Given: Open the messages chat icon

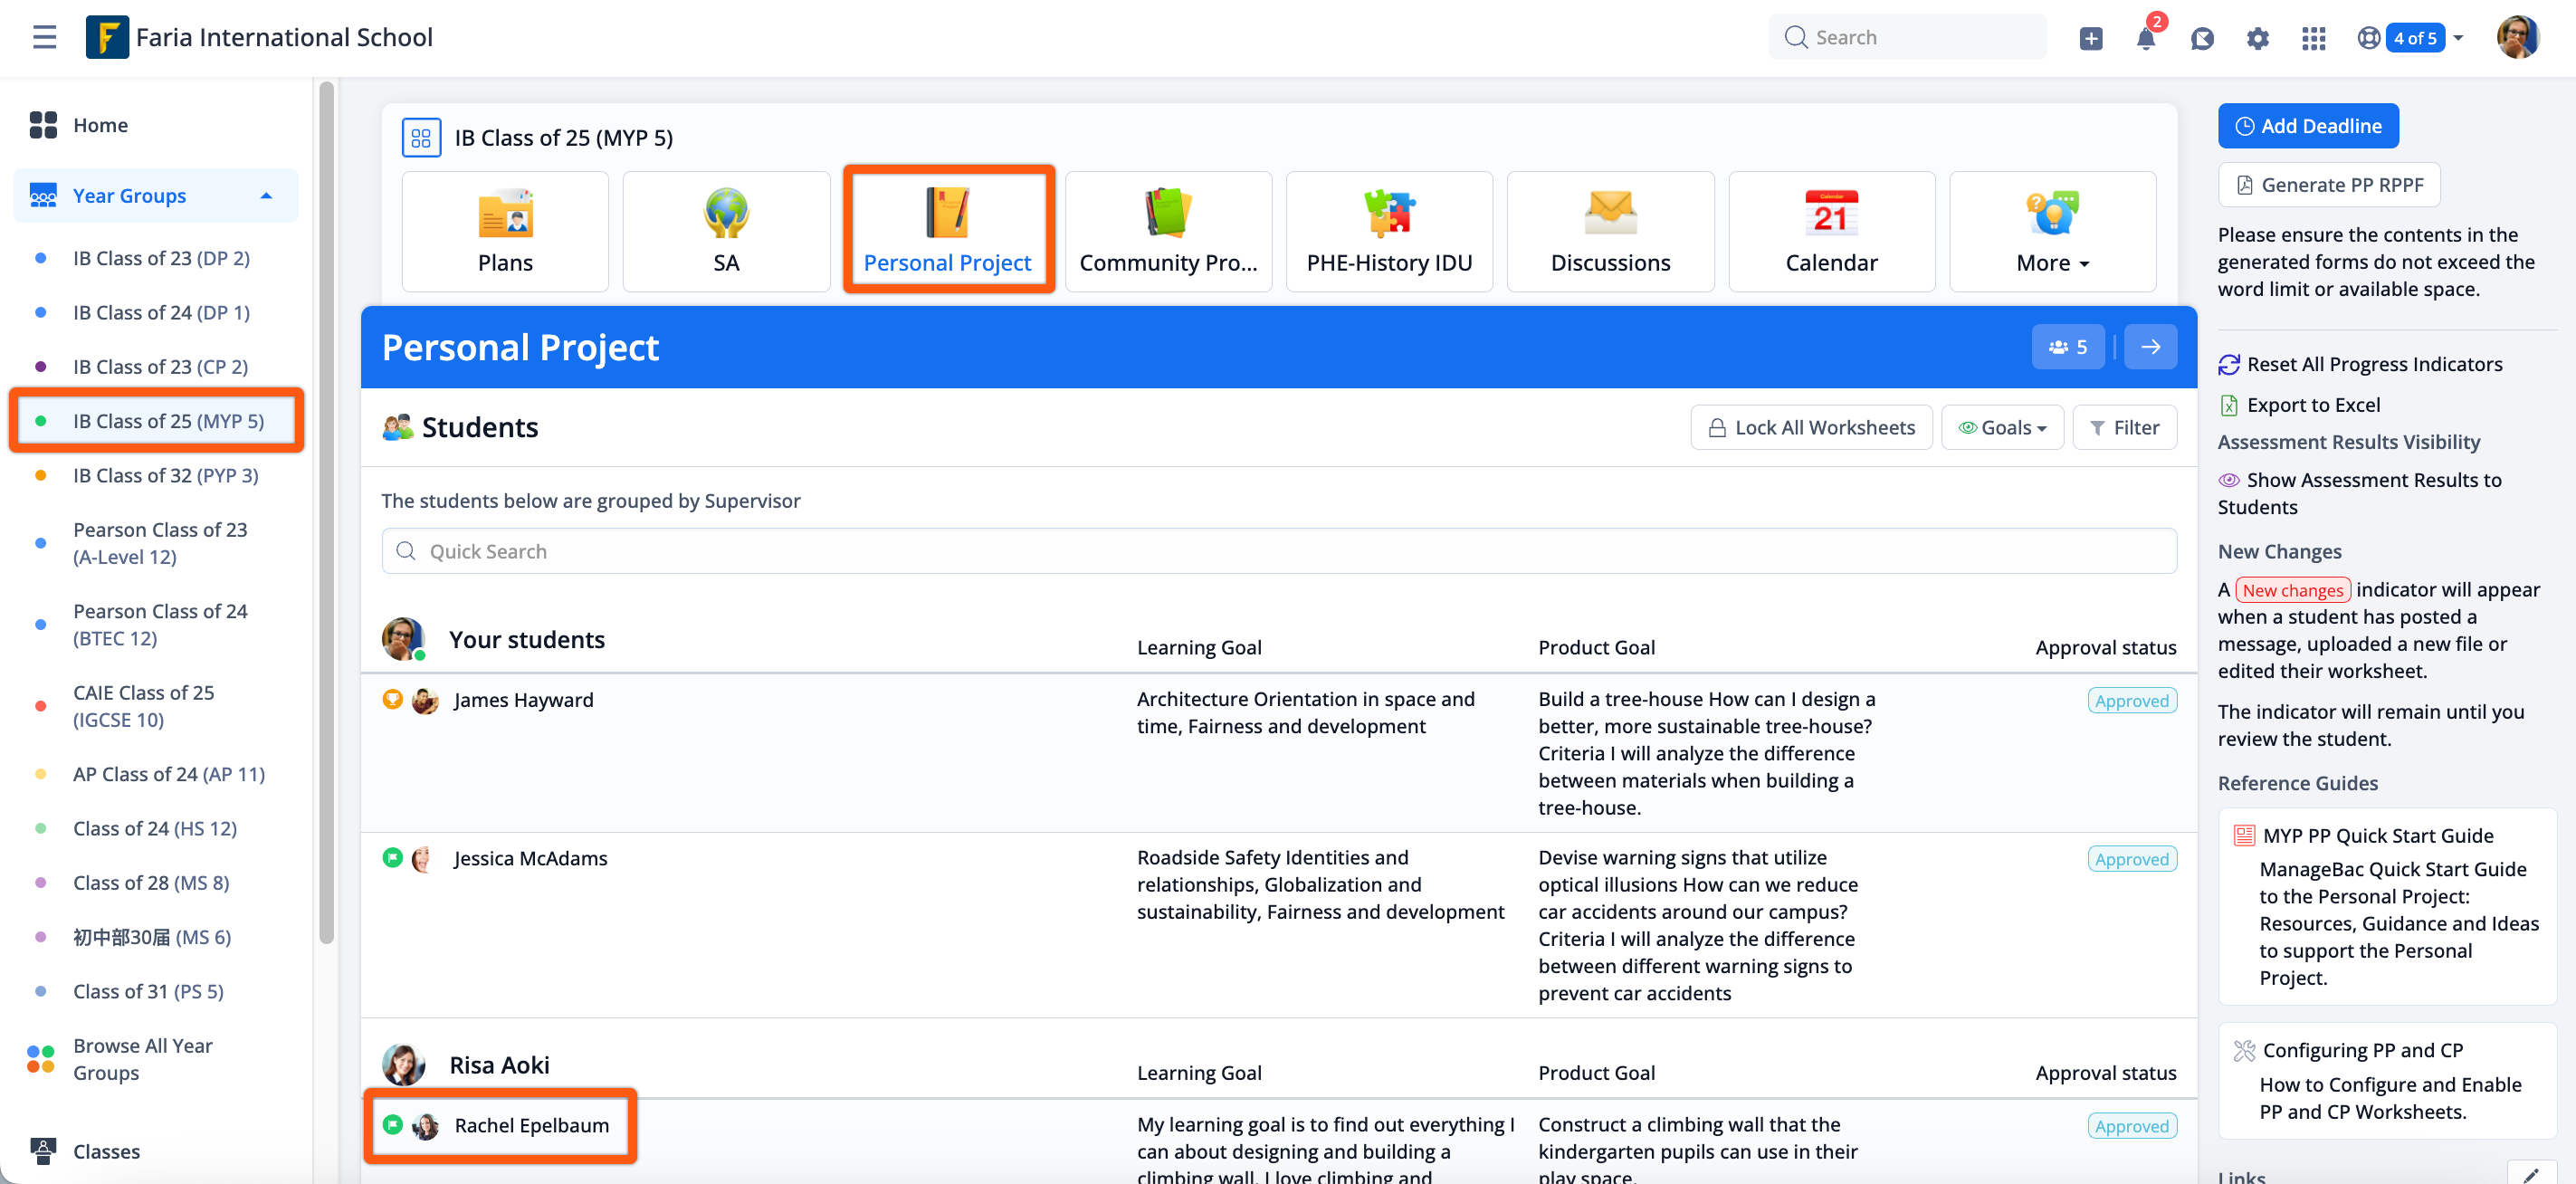Looking at the screenshot, I should (x=2201, y=38).
